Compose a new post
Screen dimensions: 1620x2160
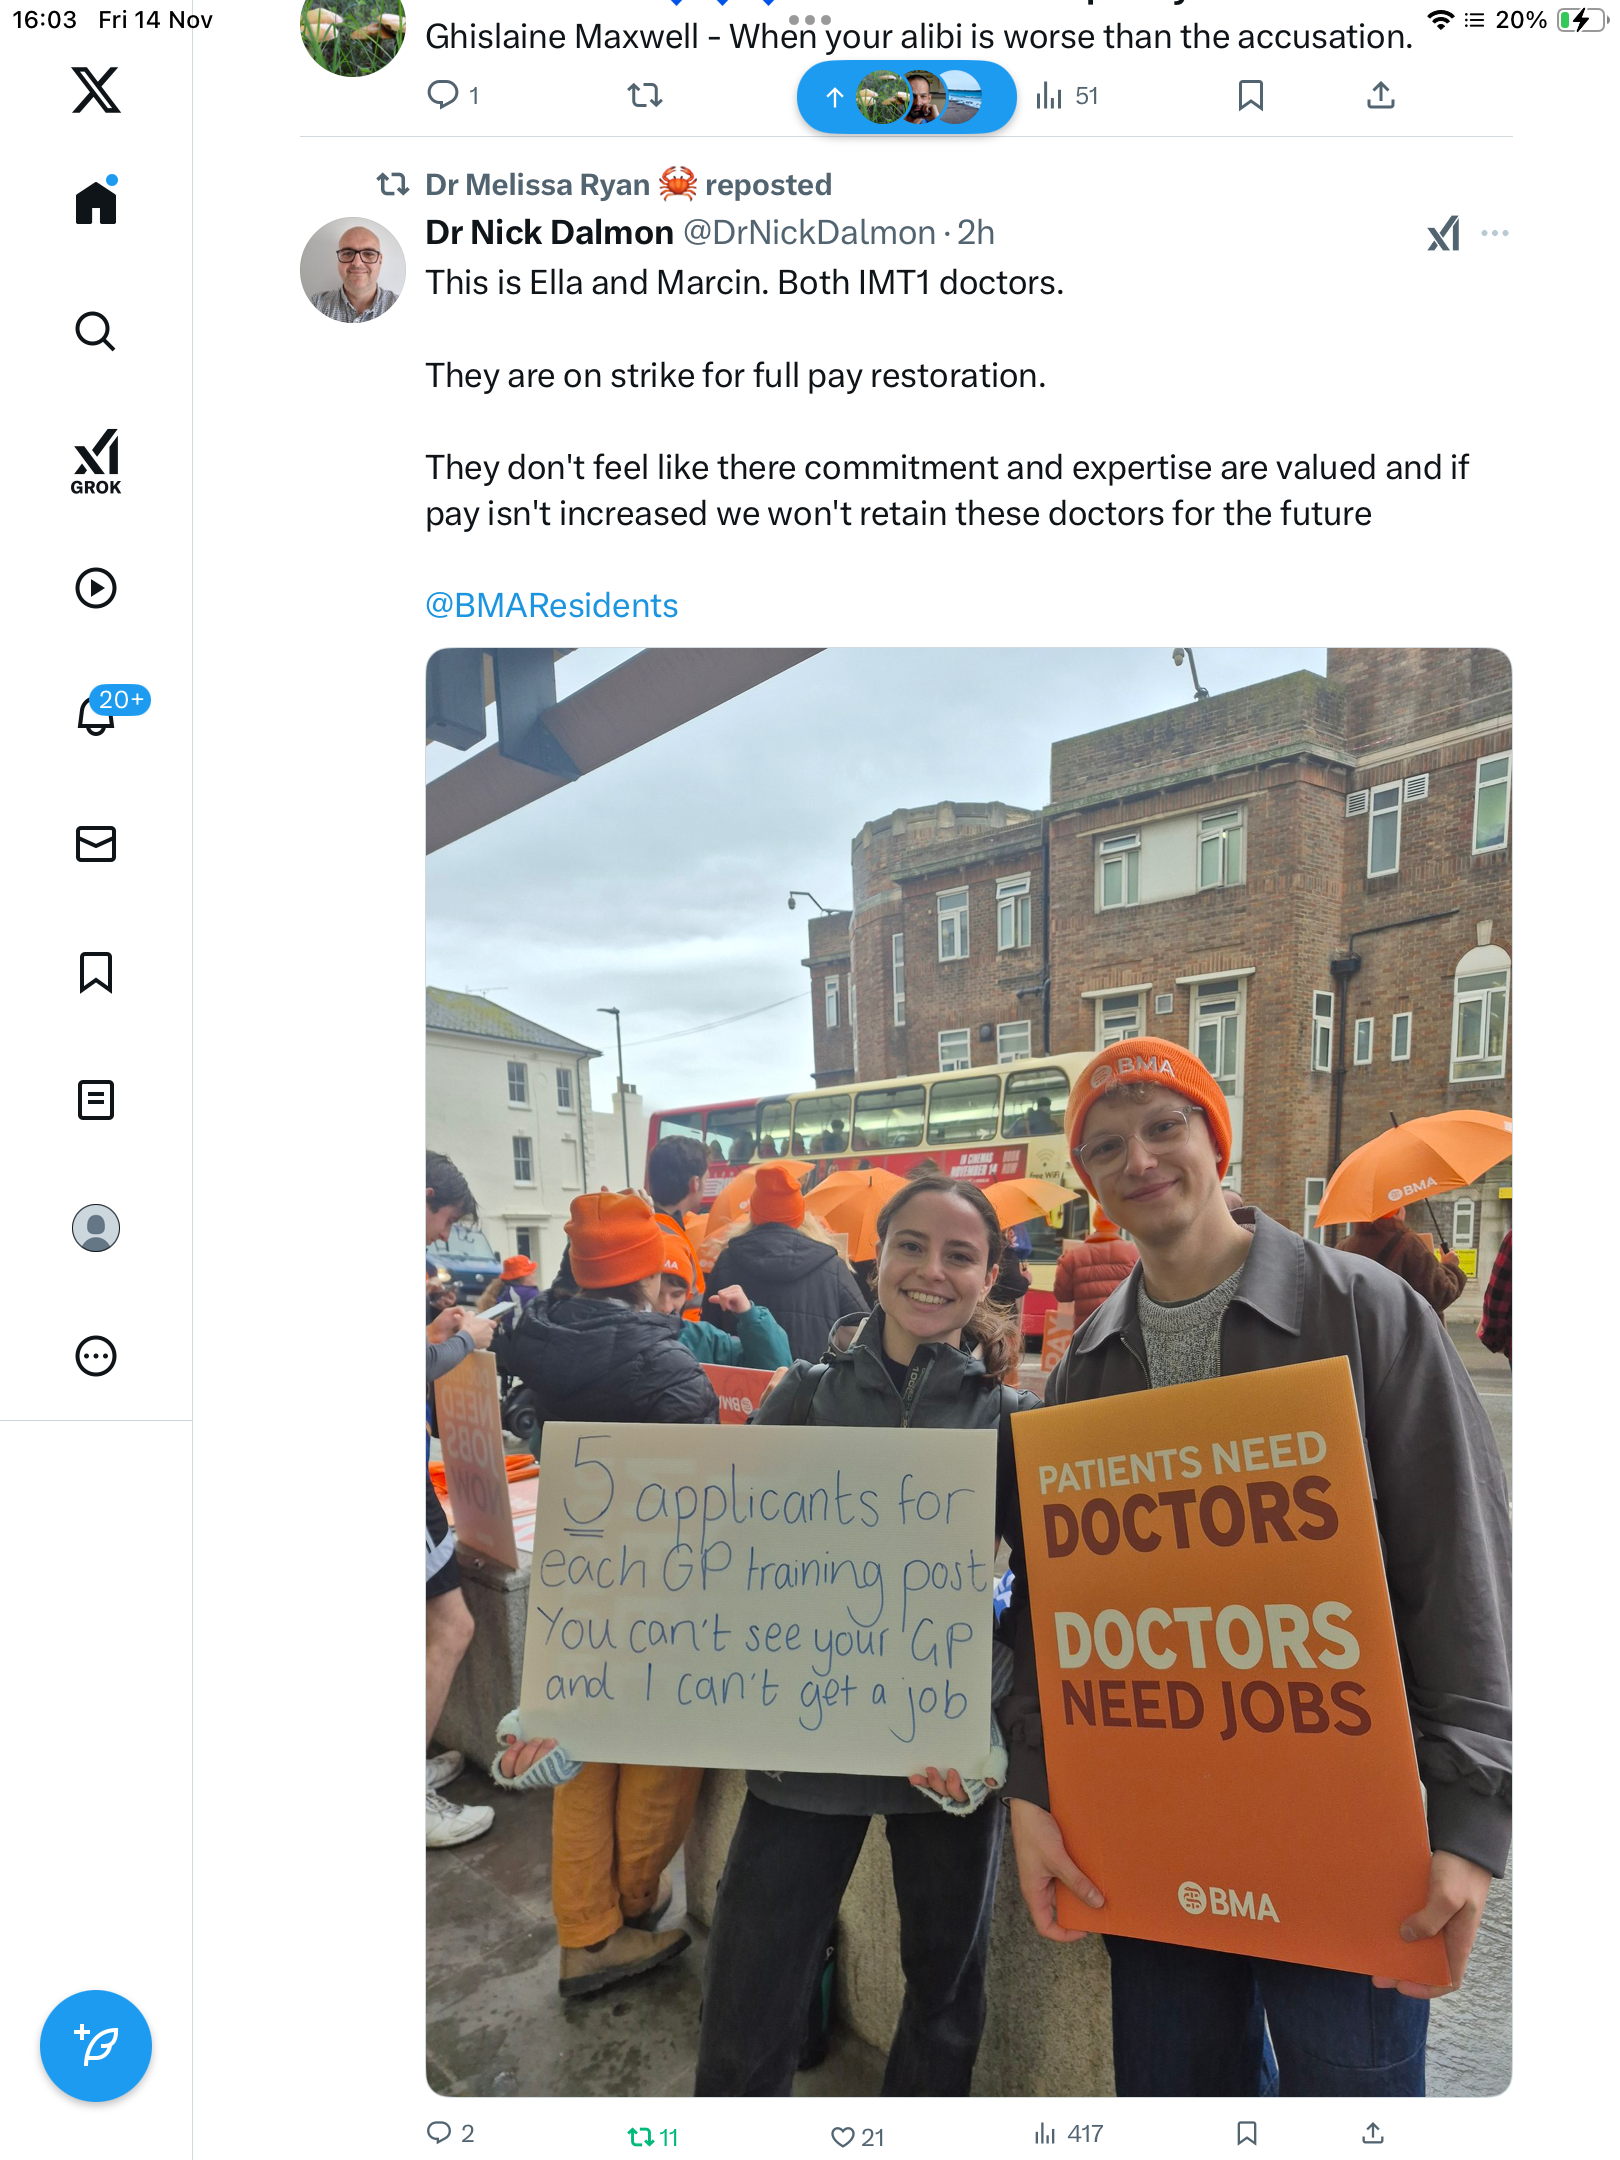coord(96,2046)
